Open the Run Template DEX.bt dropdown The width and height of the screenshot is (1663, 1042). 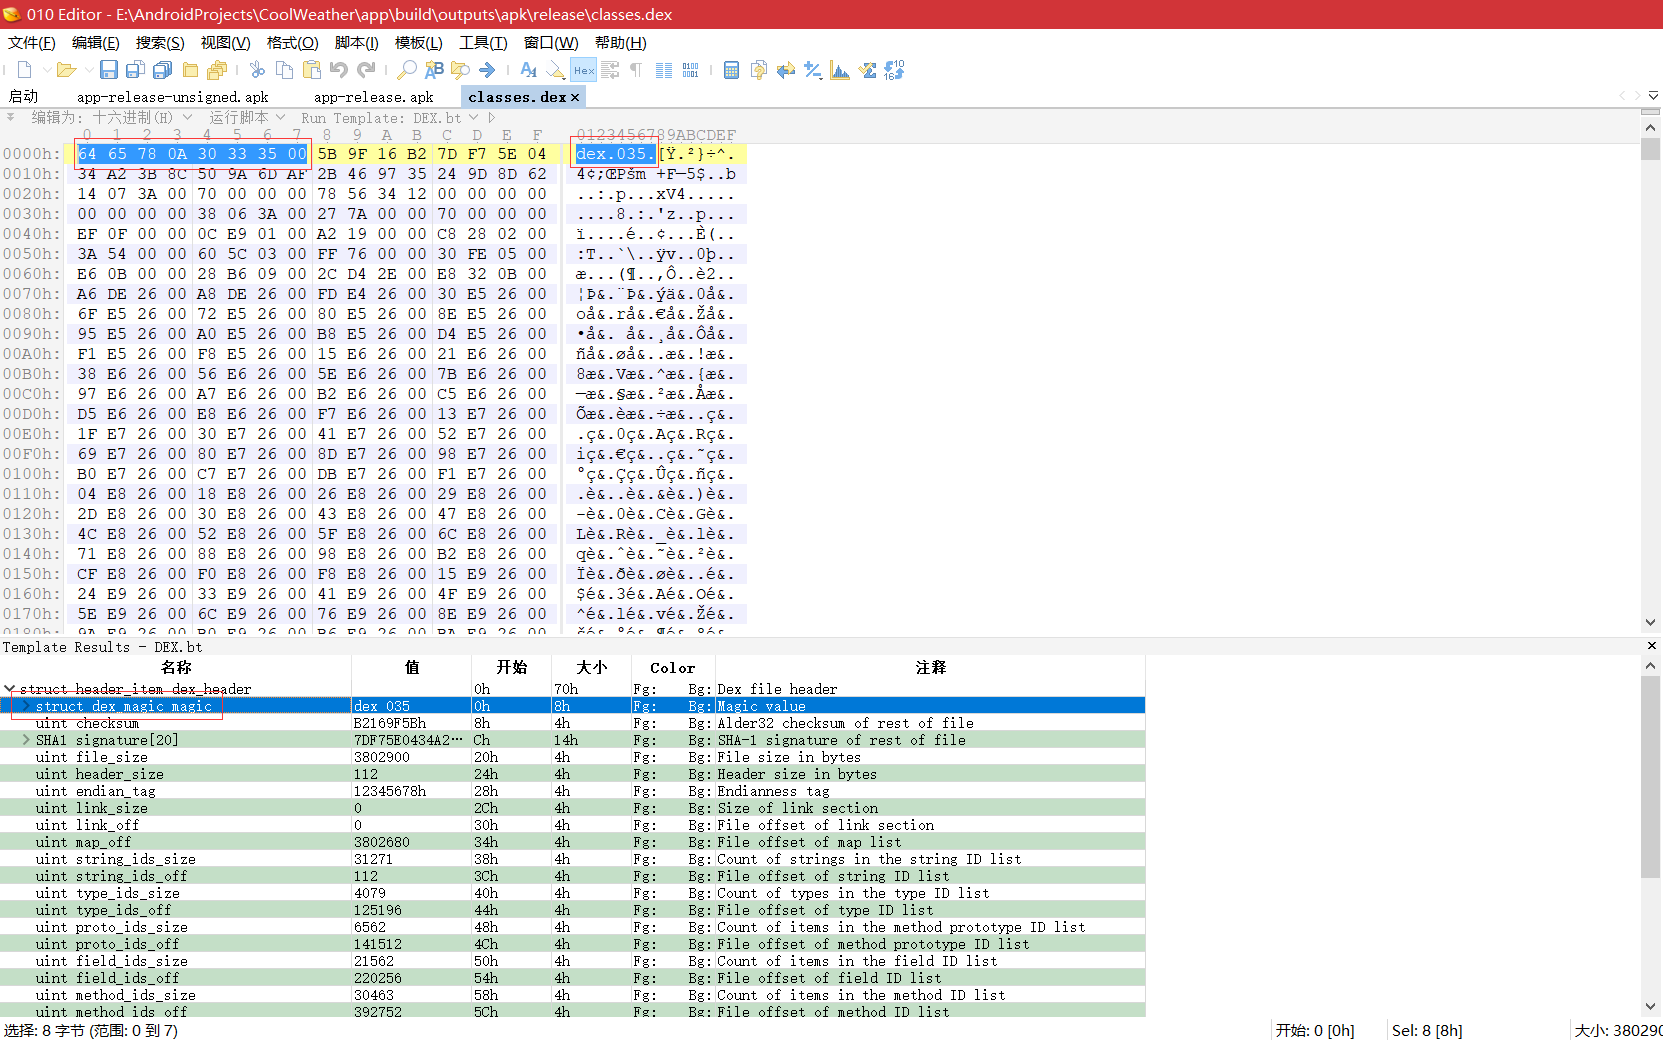474,117
